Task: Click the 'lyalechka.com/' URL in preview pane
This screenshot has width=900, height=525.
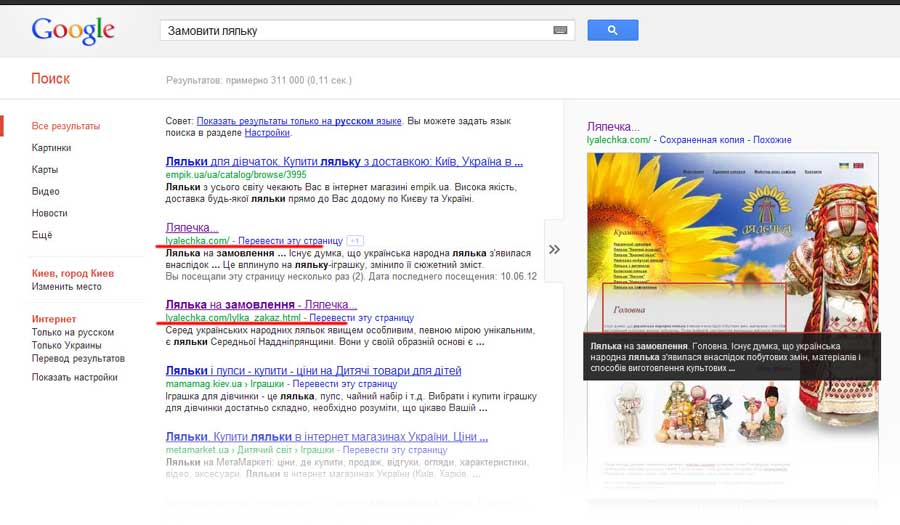Action: pos(619,139)
